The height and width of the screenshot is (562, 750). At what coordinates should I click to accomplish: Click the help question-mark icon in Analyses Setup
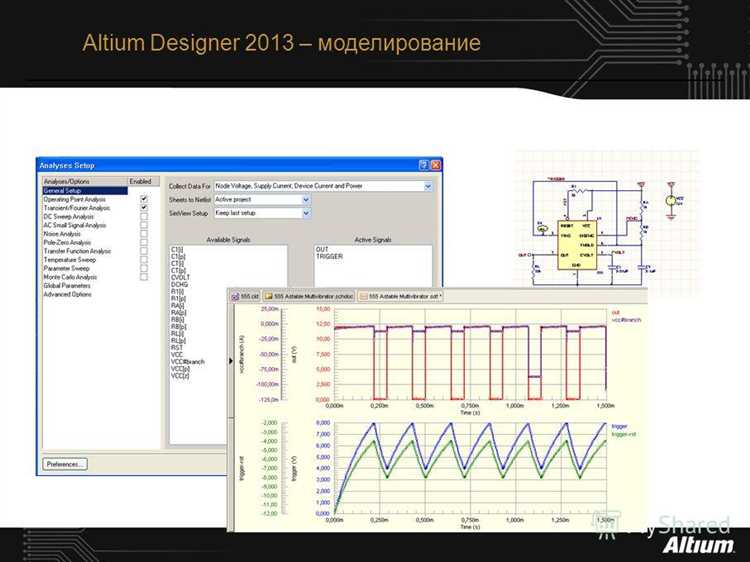click(x=423, y=165)
